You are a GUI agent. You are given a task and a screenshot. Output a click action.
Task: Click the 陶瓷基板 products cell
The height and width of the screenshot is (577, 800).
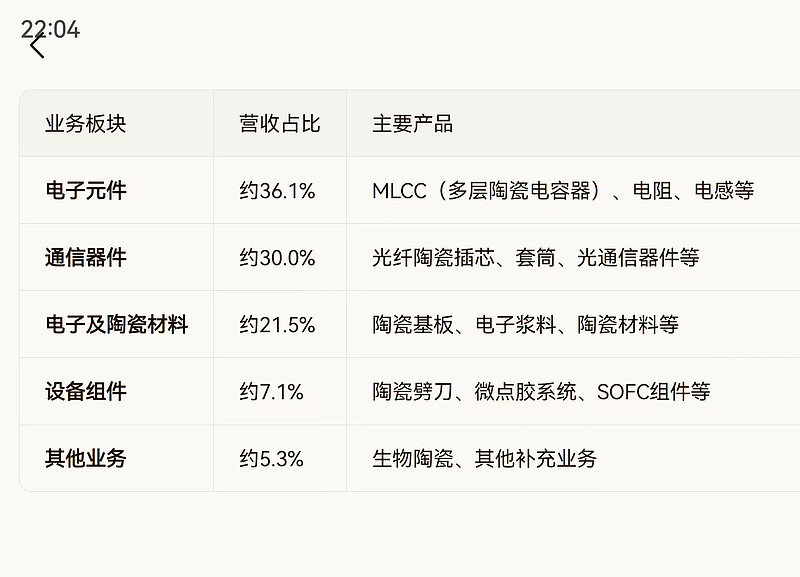pyautogui.click(x=525, y=325)
